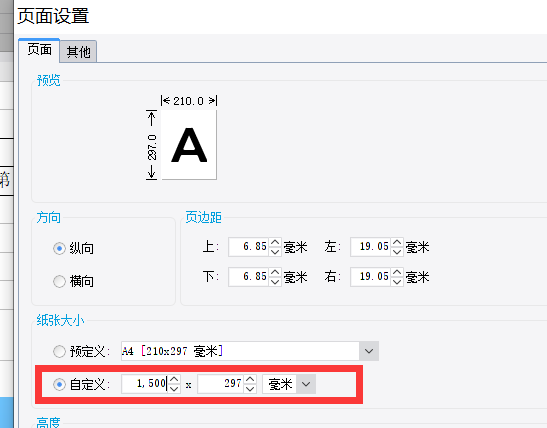Viewport: 547px width, 428px height.
Task: Decrease the bottom margin with down arrow
Action: click(x=275, y=282)
